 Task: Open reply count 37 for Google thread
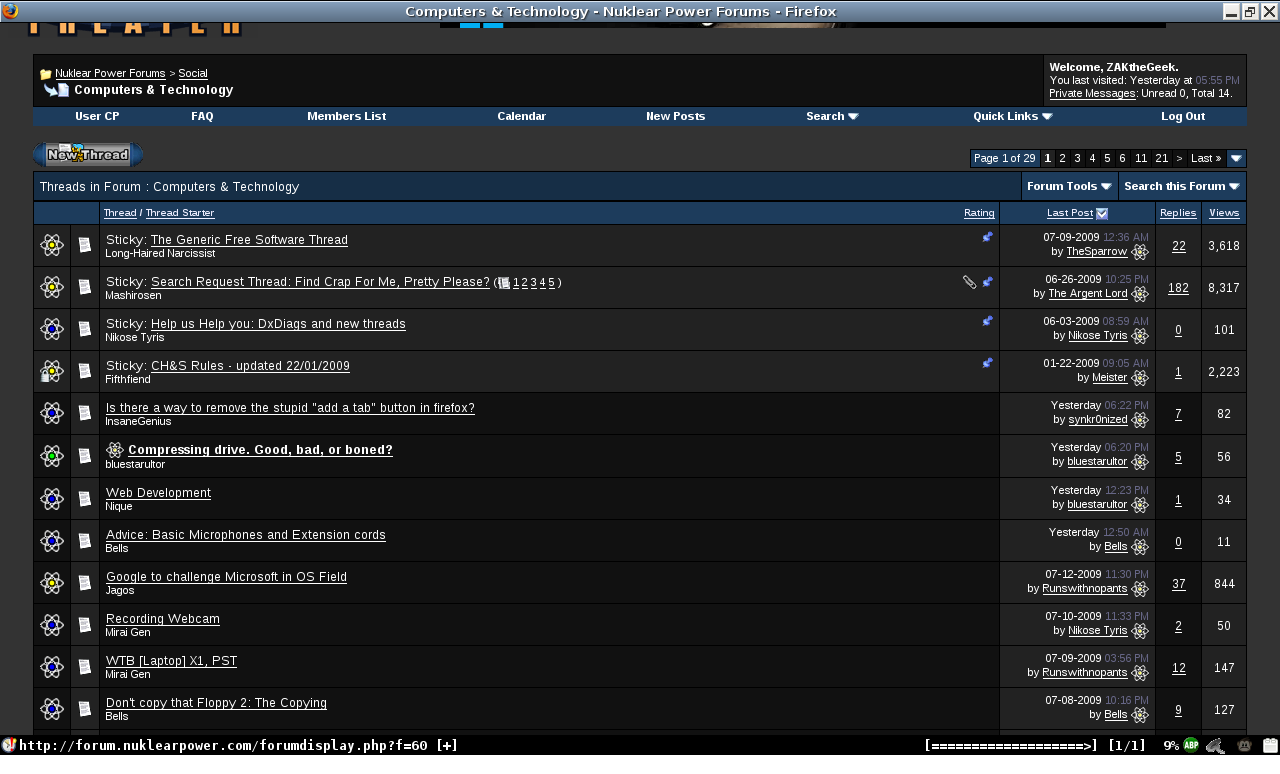pos(1178,584)
